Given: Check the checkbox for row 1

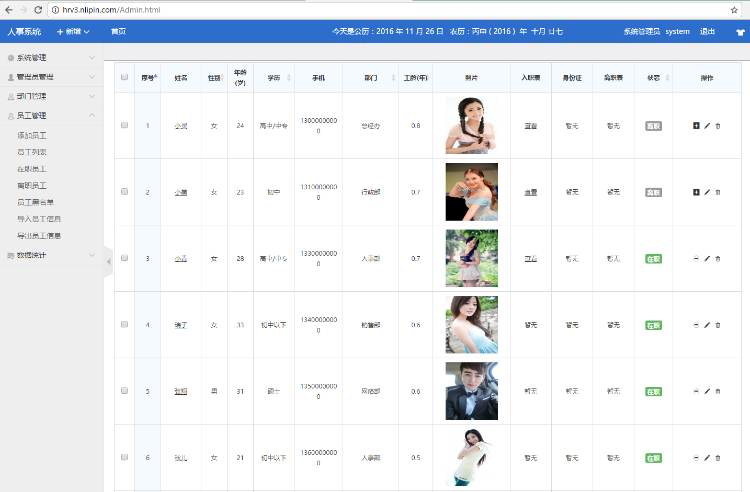Looking at the screenshot, I should [x=124, y=125].
